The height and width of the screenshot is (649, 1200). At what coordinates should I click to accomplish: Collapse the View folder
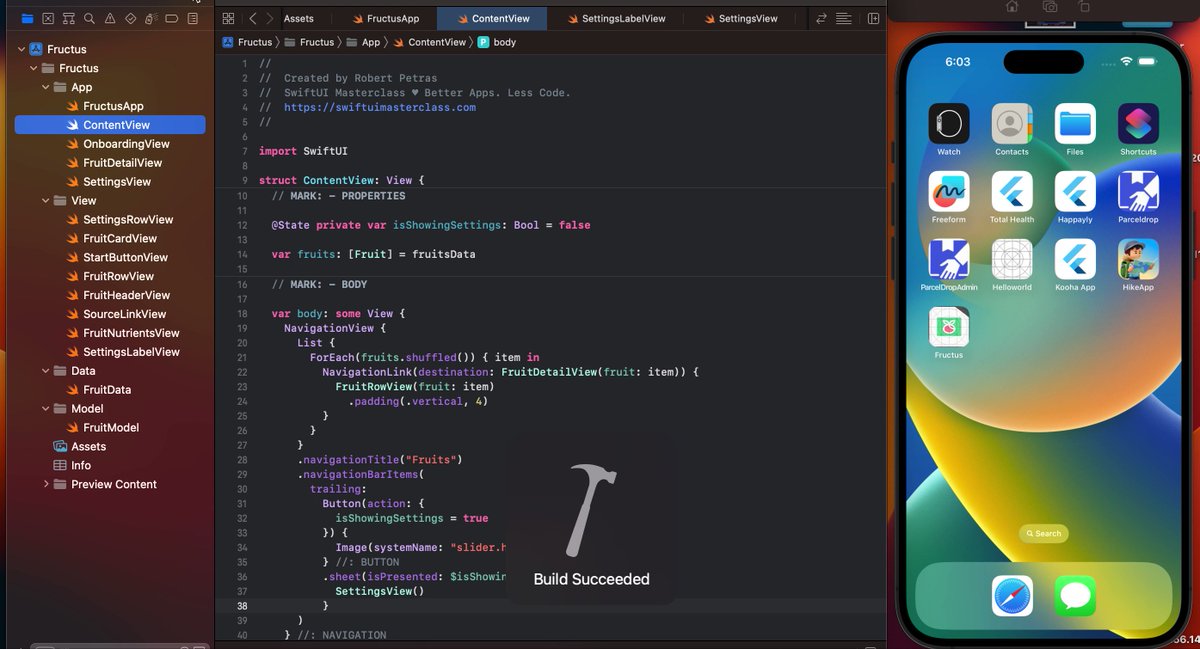tap(46, 200)
